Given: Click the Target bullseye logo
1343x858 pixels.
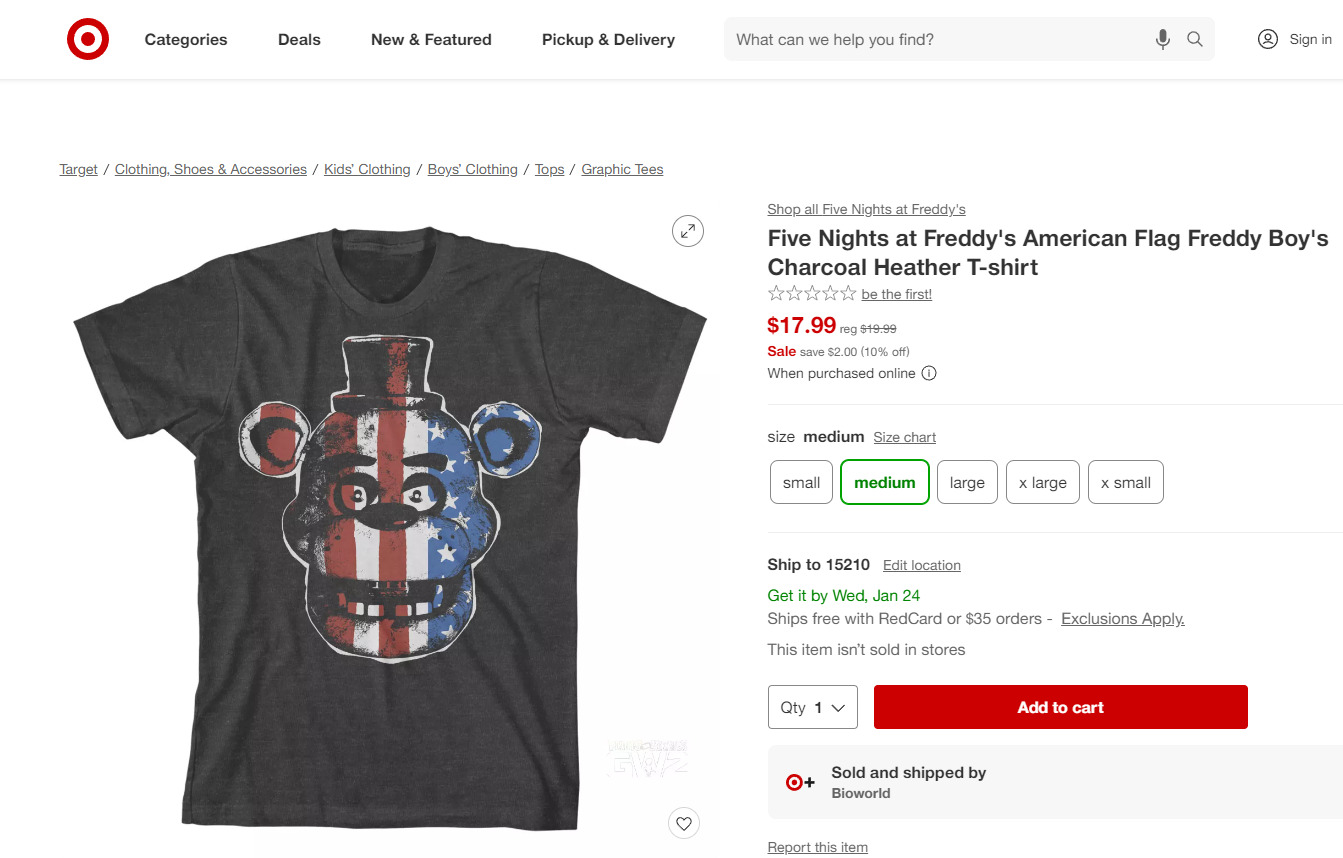Looking at the screenshot, I should click(x=88, y=40).
